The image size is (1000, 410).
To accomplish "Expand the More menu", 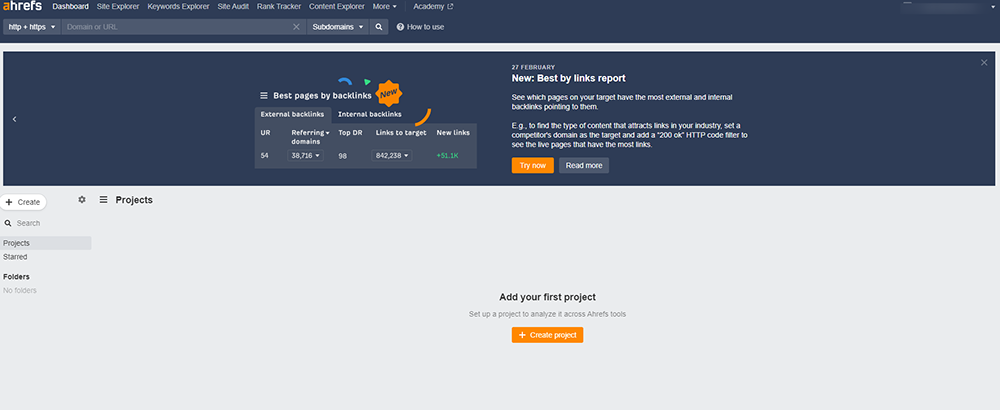I will click(385, 6).
